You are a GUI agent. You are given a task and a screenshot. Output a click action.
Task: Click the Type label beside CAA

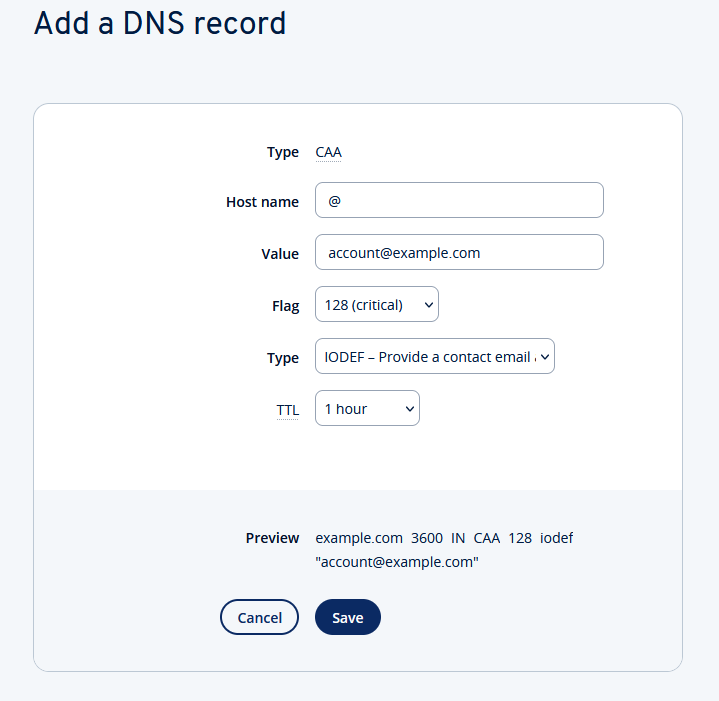pyautogui.click(x=282, y=152)
